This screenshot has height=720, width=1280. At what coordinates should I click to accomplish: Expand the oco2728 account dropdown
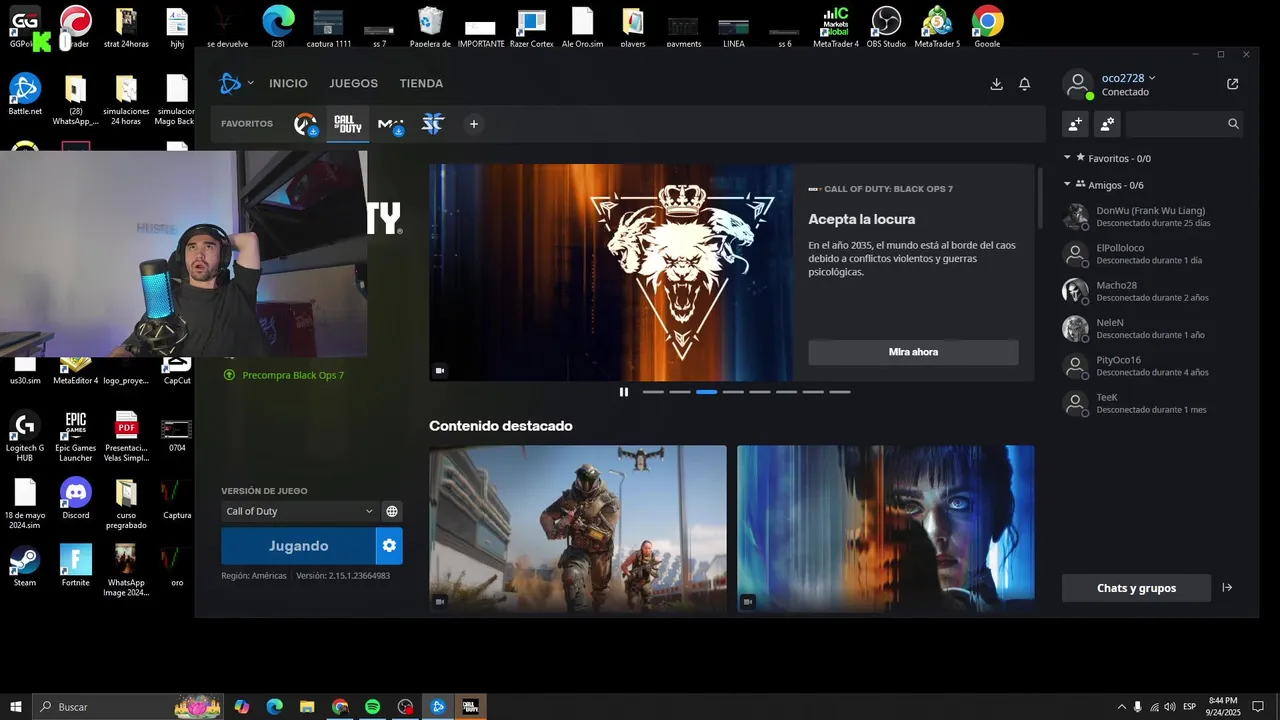pyautogui.click(x=1128, y=78)
